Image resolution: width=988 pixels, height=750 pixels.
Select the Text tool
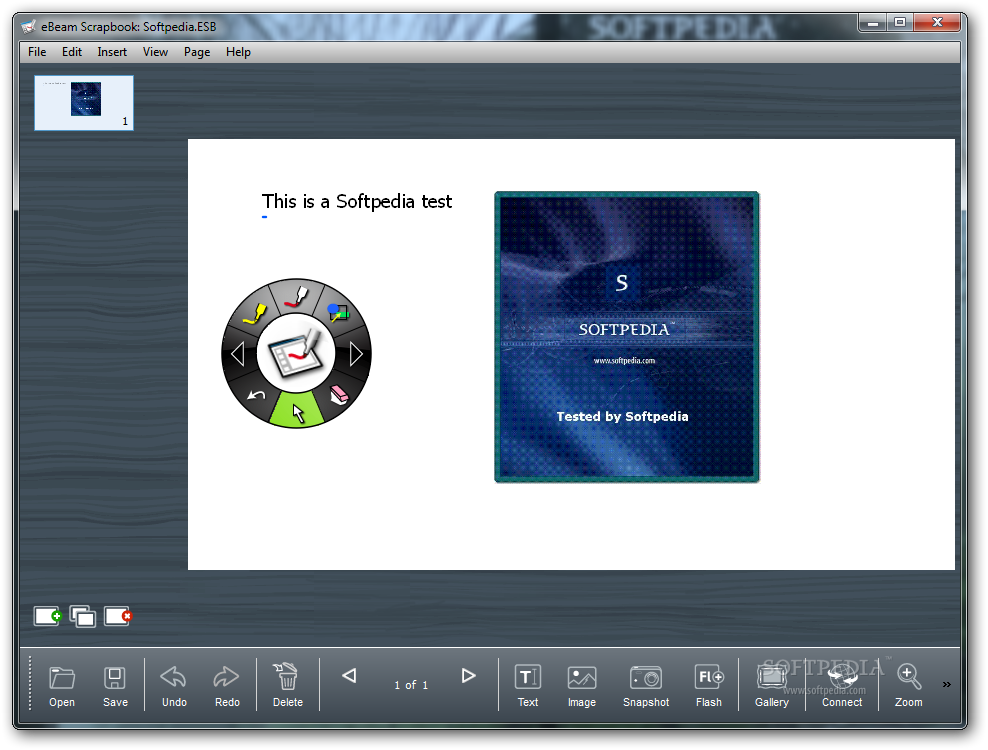pyautogui.click(x=527, y=686)
